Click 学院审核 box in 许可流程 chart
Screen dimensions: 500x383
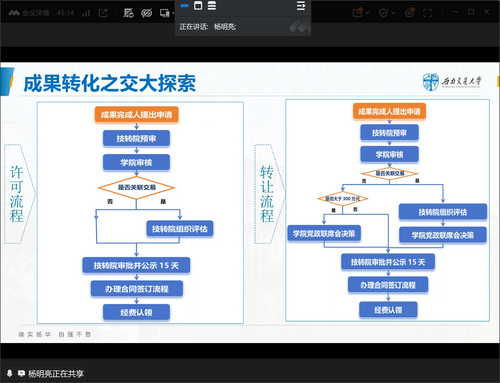[136, 162]
